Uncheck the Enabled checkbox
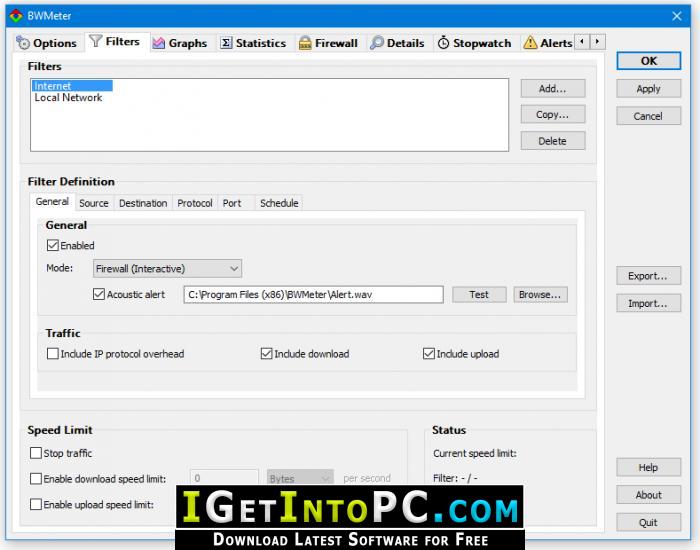This screenshot has height=550, width=700. click(53, 245)
